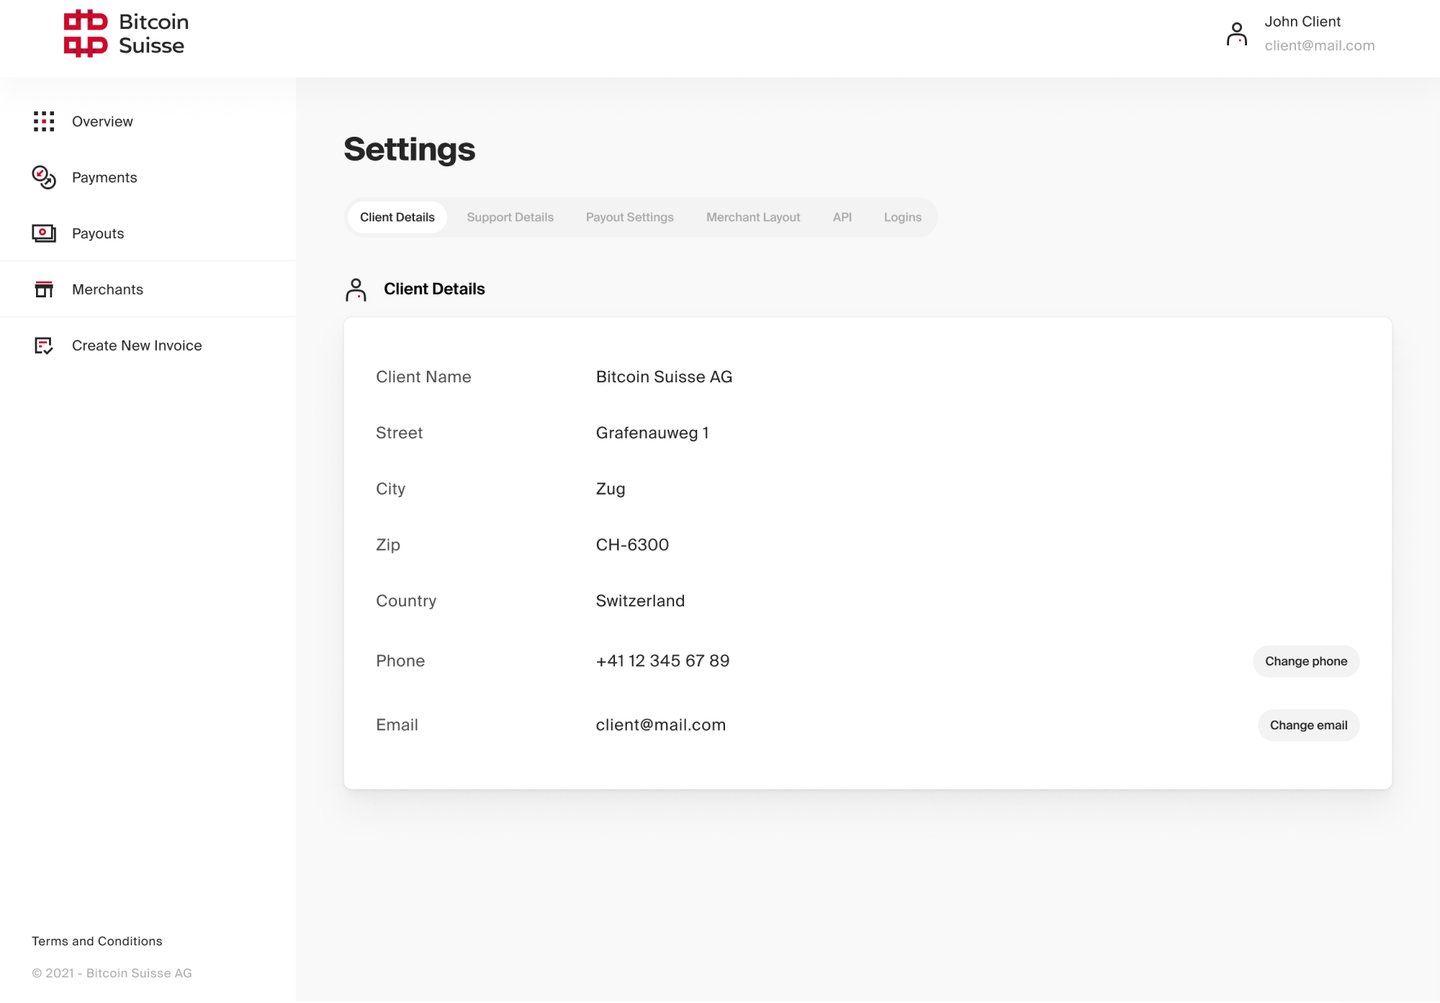This screenshot has height=1003, width=1440.
Task: Open the Payout Settings tab
Action: (630, 218)
